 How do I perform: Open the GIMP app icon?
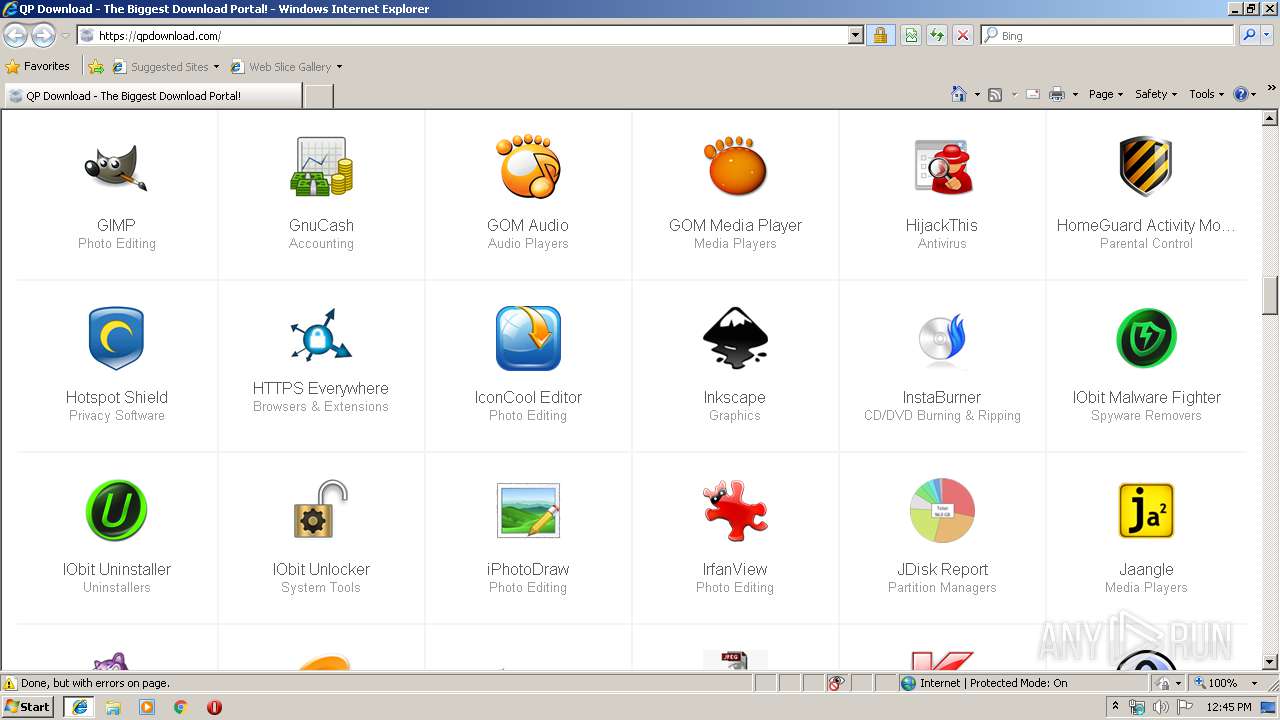coord(116,167)
